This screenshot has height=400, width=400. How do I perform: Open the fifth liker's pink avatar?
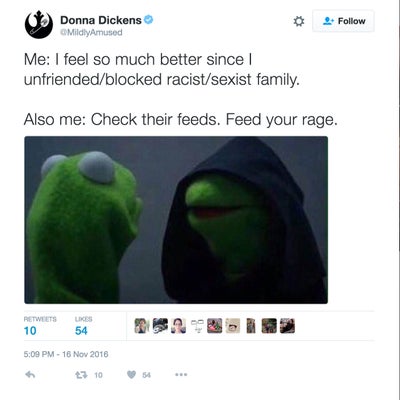(x=214, y=326)
